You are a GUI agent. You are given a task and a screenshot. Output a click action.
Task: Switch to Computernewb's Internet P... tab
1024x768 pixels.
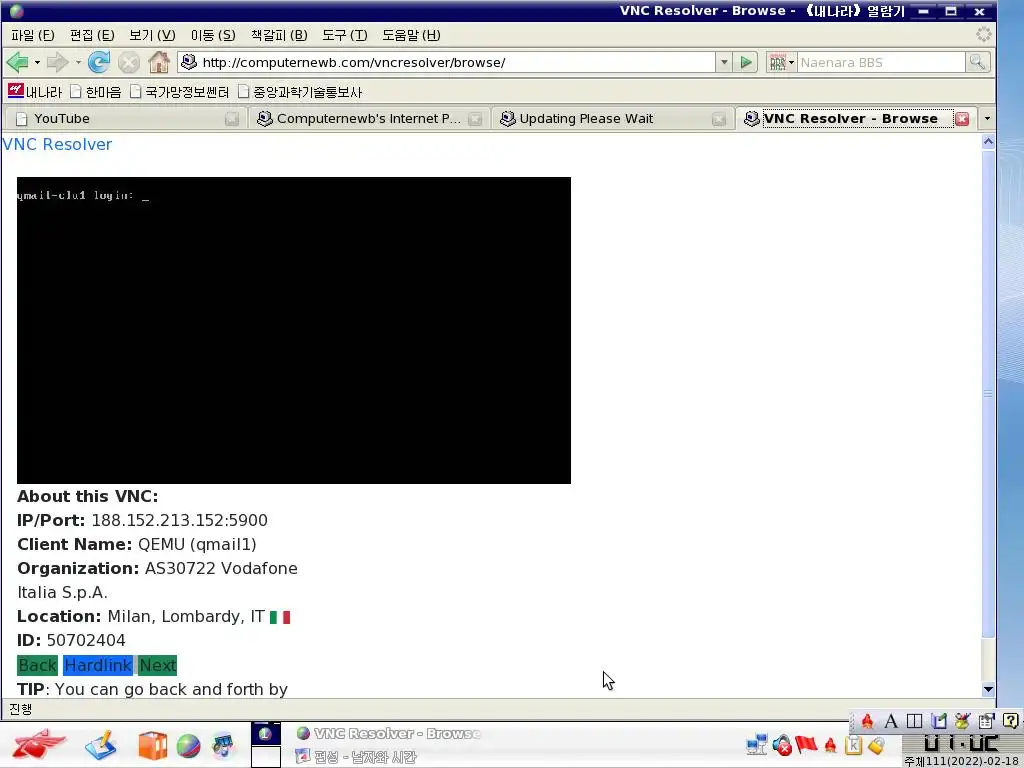point(369,119)
